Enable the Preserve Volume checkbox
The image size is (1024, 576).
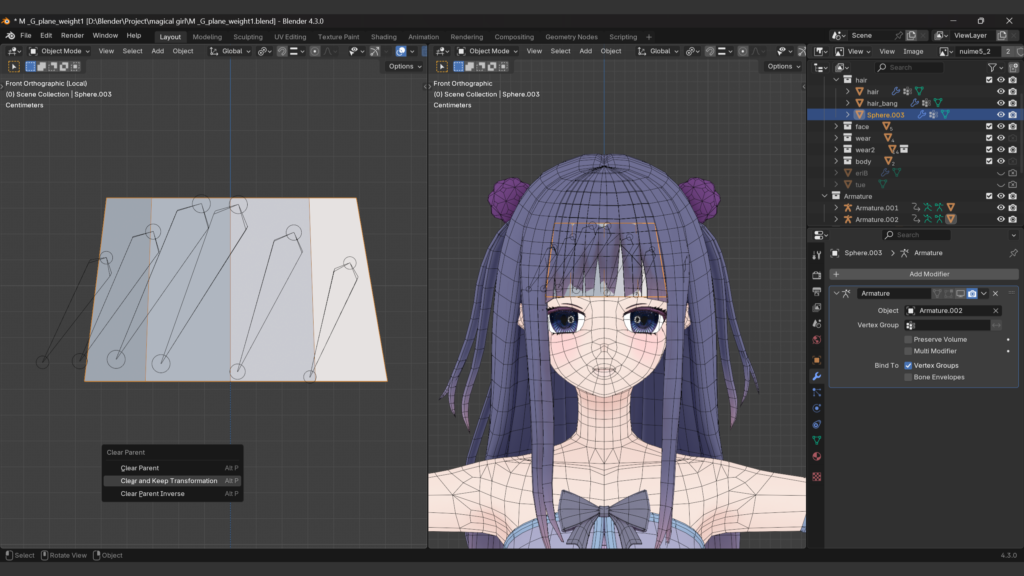click(908, 339)
